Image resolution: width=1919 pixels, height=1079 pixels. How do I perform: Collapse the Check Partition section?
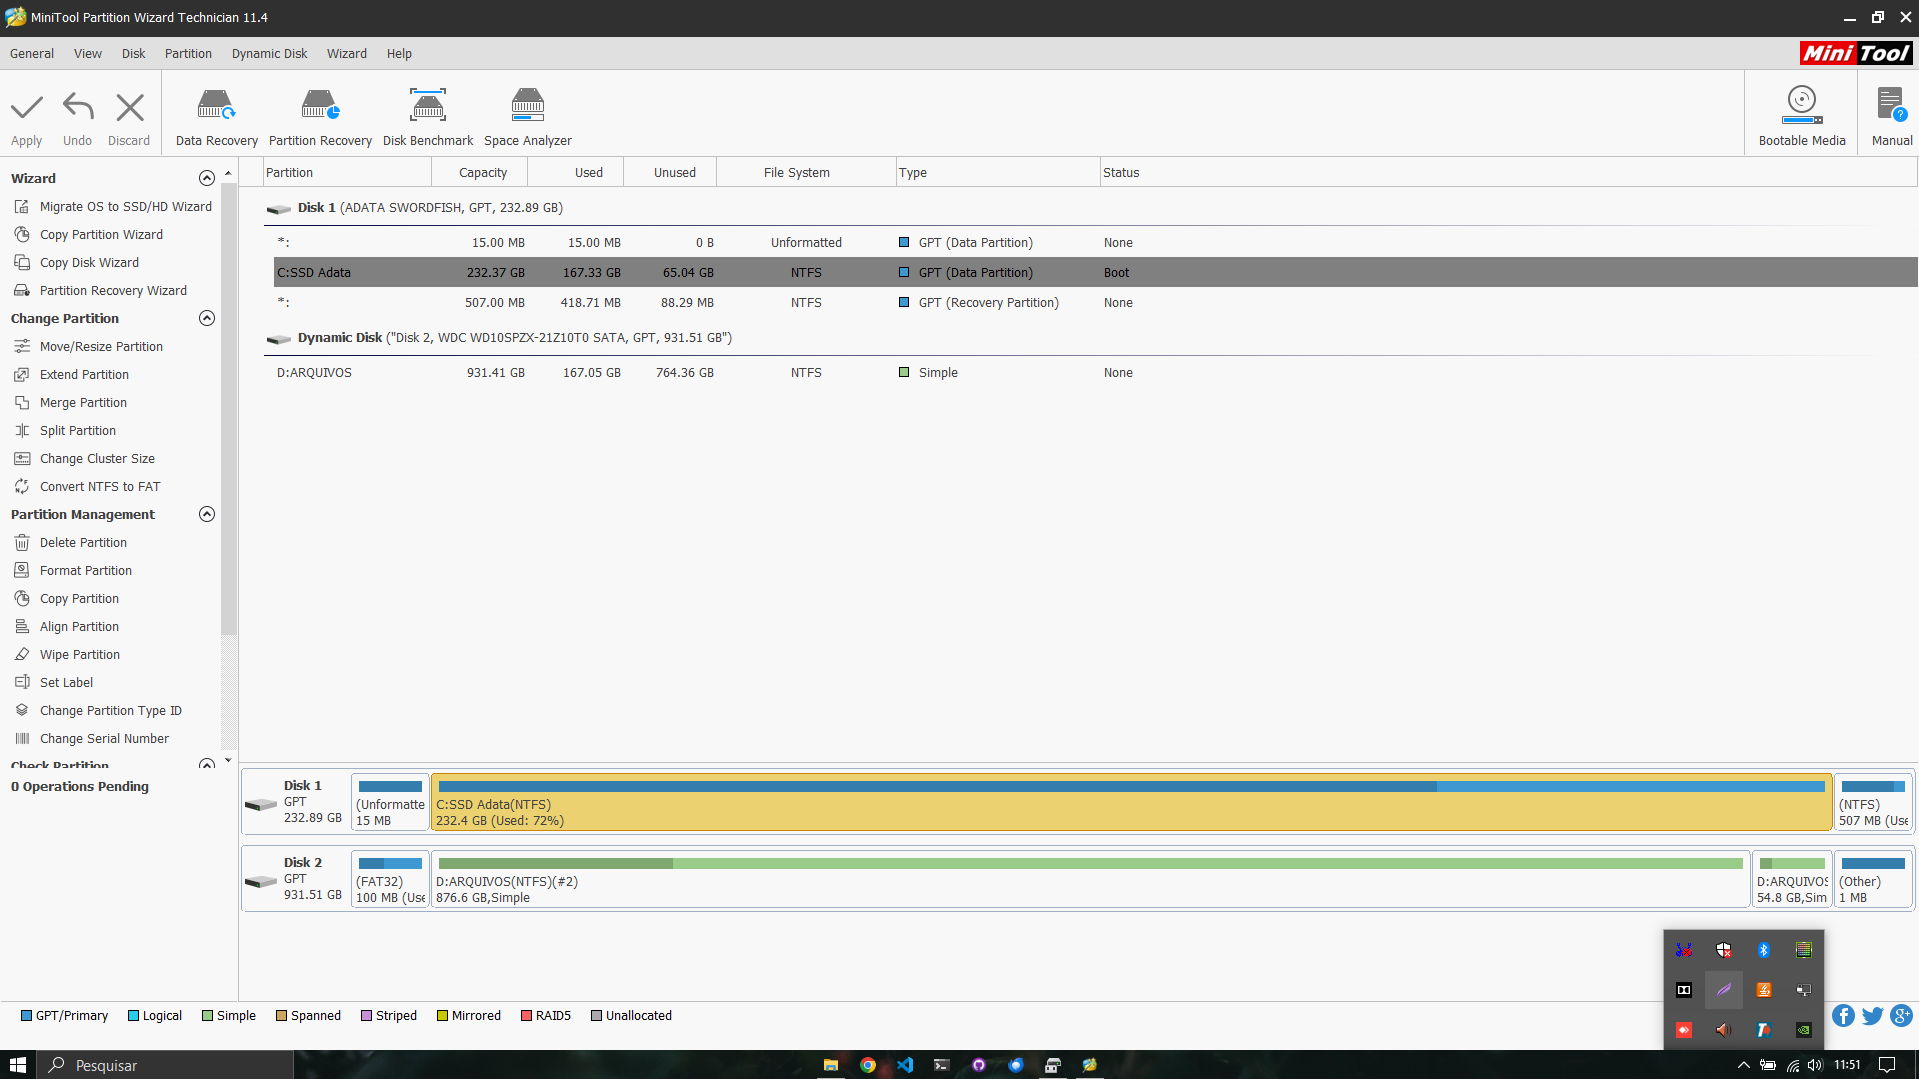(207, 764)
